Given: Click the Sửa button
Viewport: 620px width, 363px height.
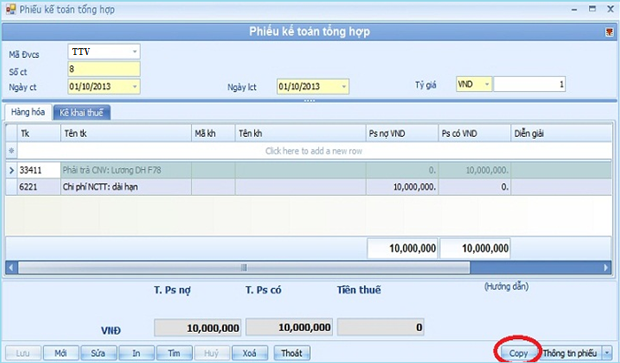Looking at the screenshot, I should (x=98, y=353).
